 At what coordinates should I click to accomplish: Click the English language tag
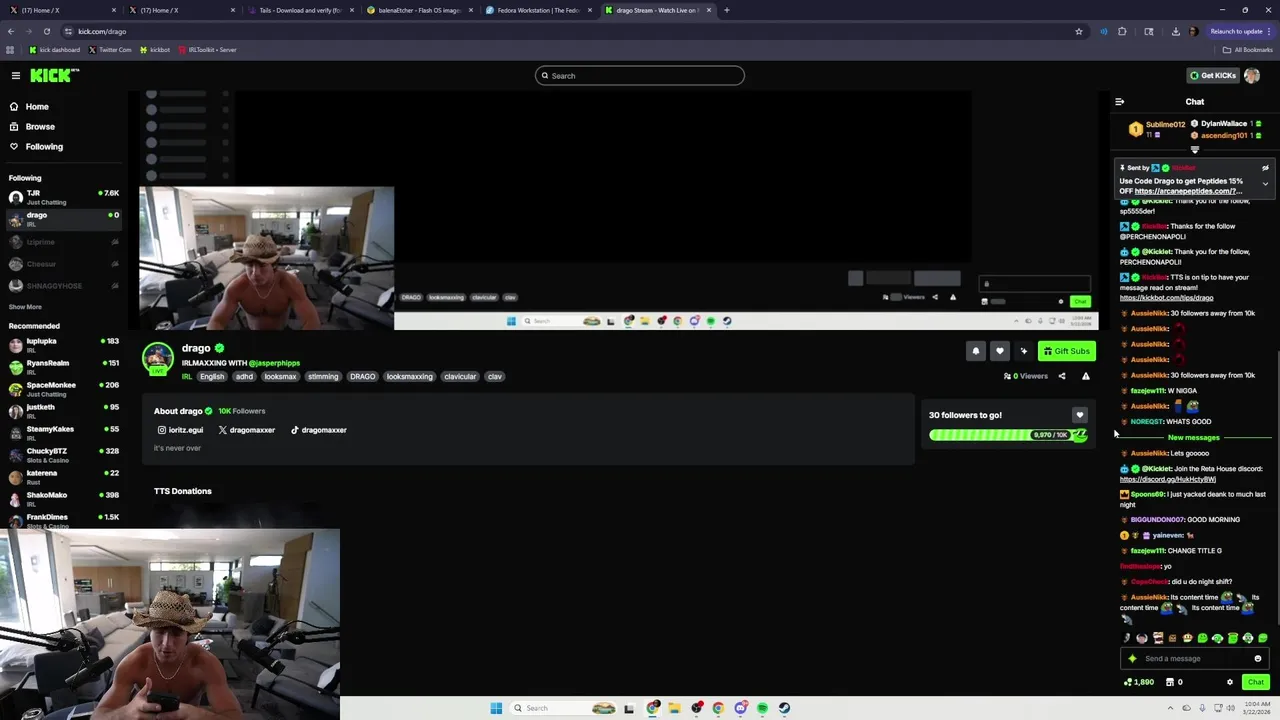point(212,377)
